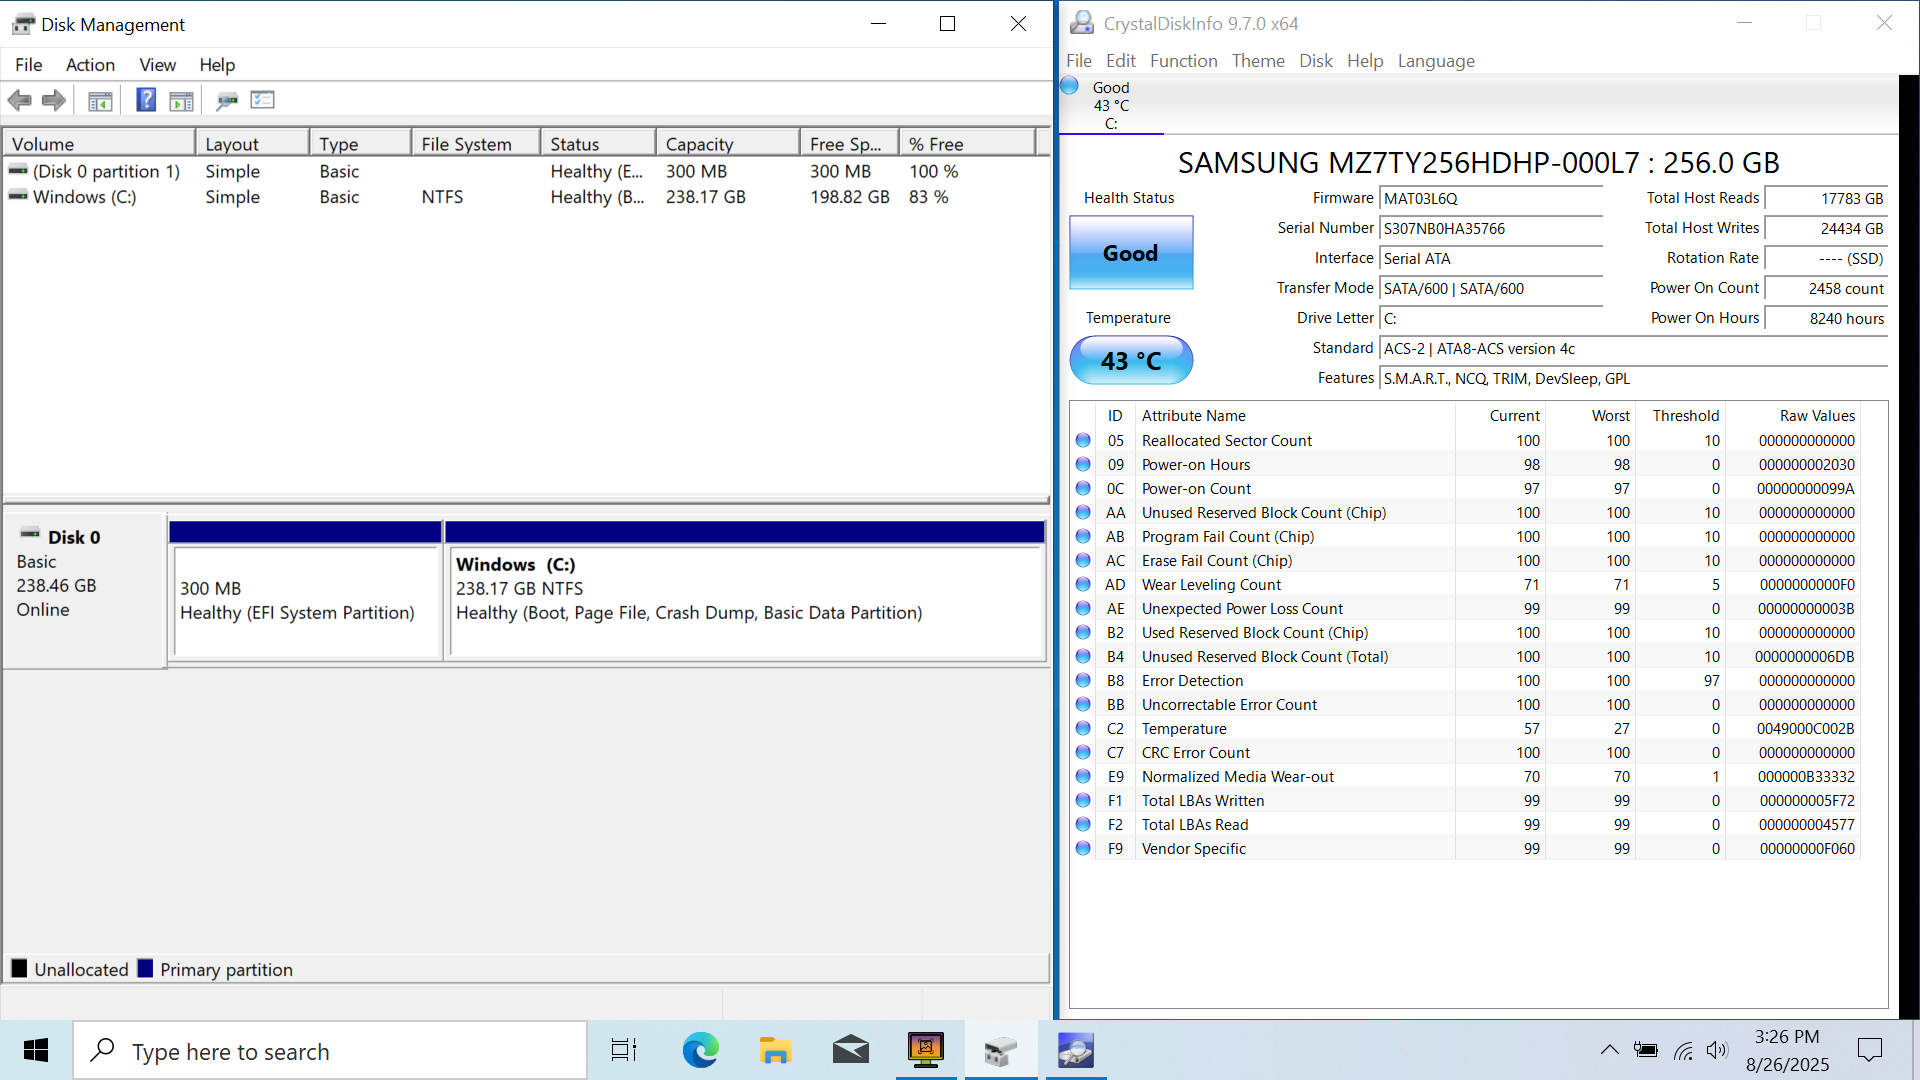Click the taskbar clock showing 3:26 PM
Image resolution: width=1920 pixels, height=1080 pixels.
1787,1050
